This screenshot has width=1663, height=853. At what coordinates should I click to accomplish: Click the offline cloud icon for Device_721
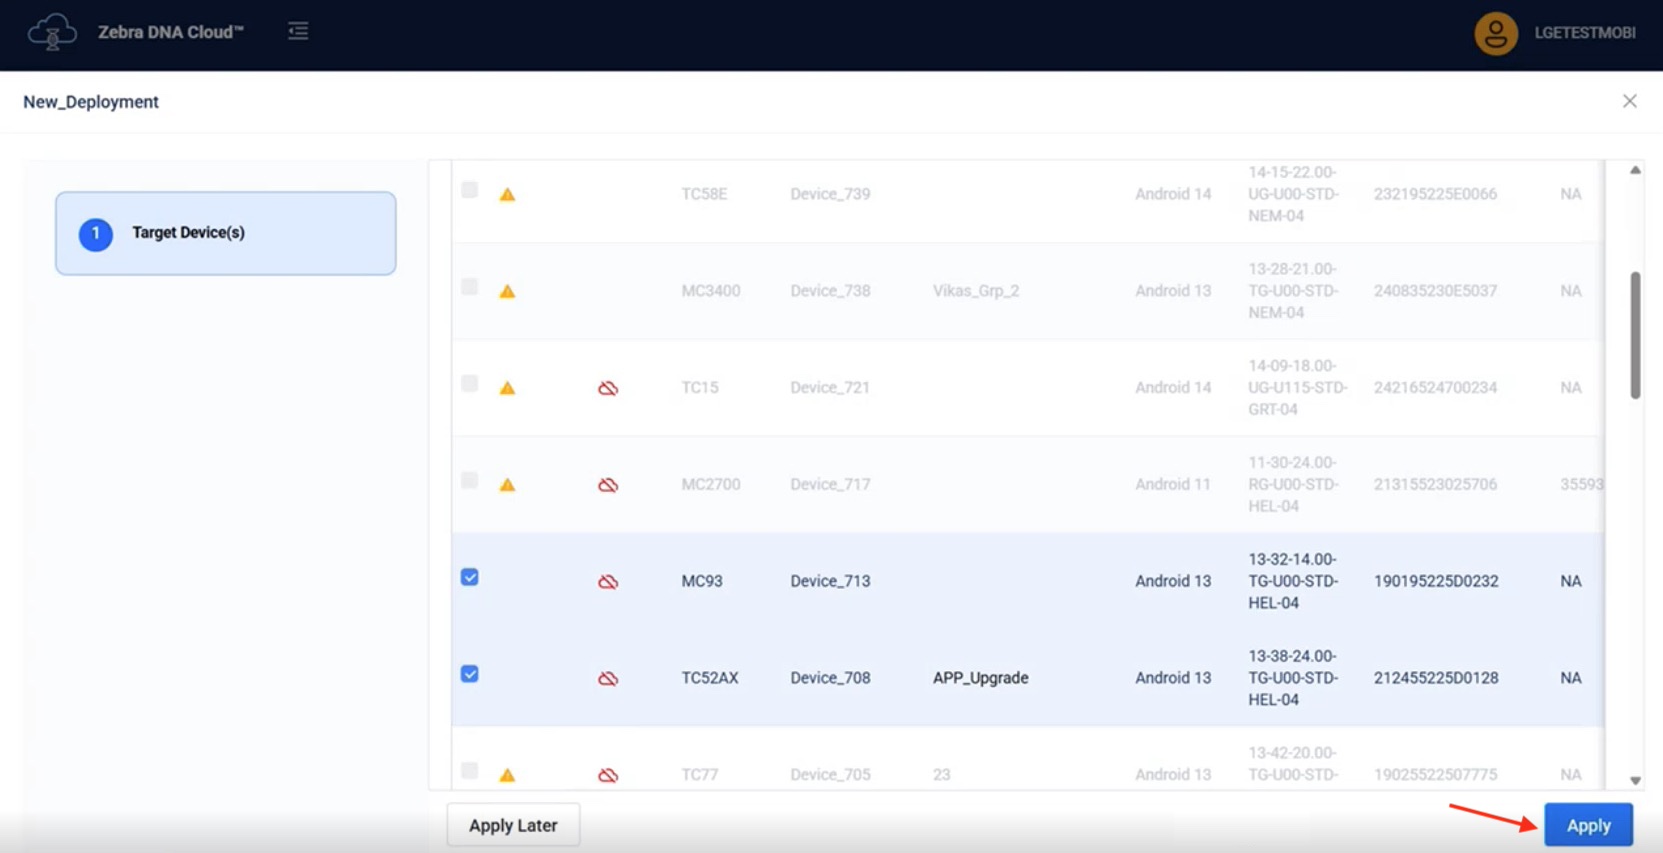pyautogui.click(x=607, y=388)
